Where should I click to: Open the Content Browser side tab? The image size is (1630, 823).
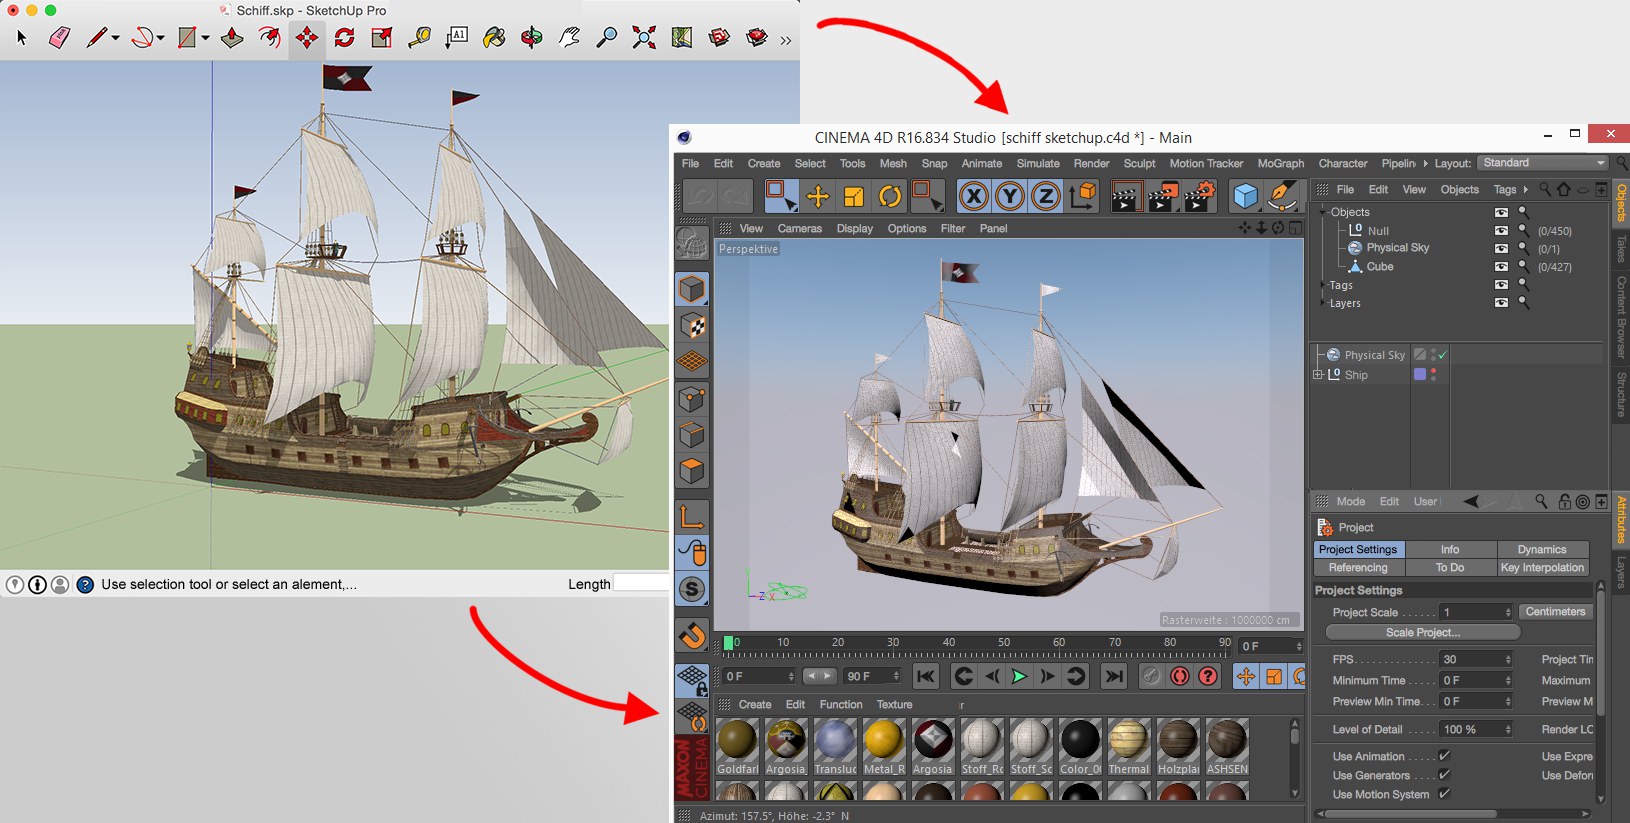pos(1621,317)
